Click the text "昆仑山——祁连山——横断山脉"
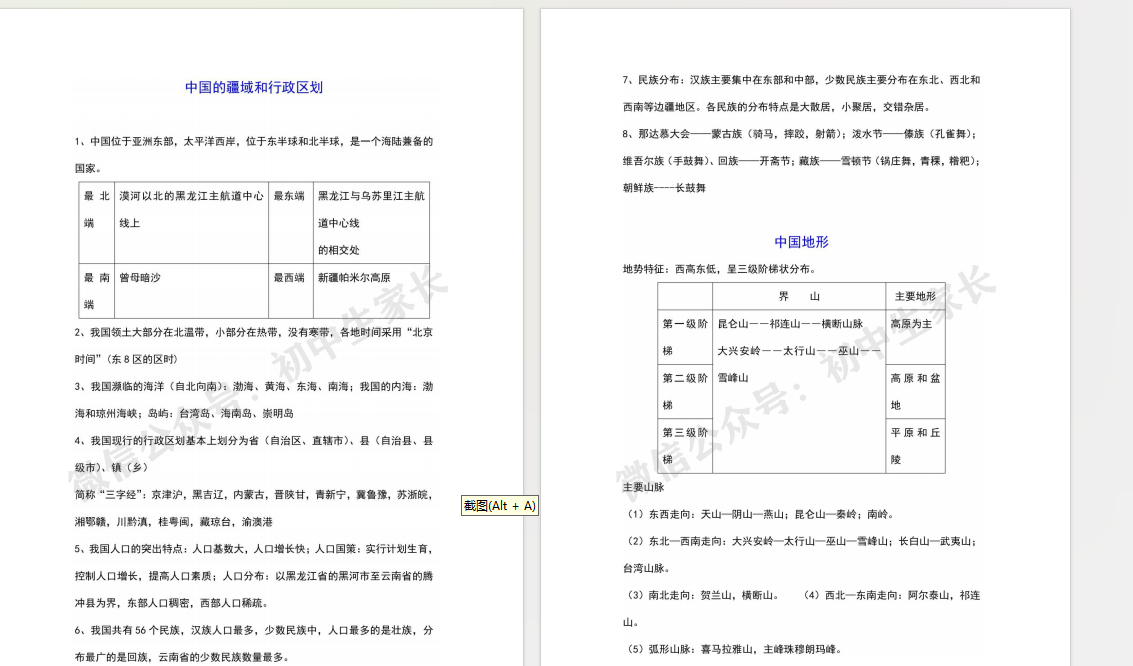 pos(790,324)
